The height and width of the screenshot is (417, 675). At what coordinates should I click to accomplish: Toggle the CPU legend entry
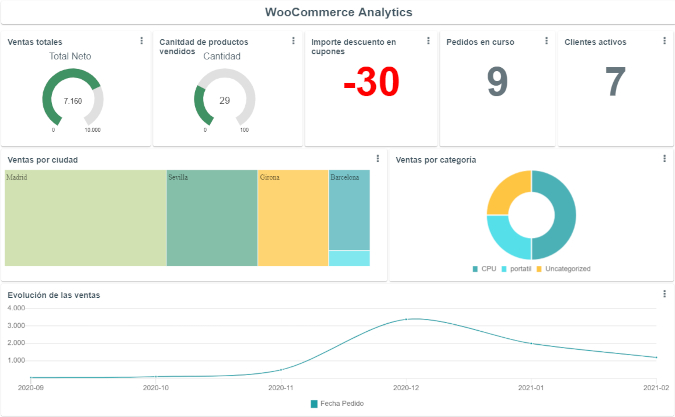coord(485,269)
